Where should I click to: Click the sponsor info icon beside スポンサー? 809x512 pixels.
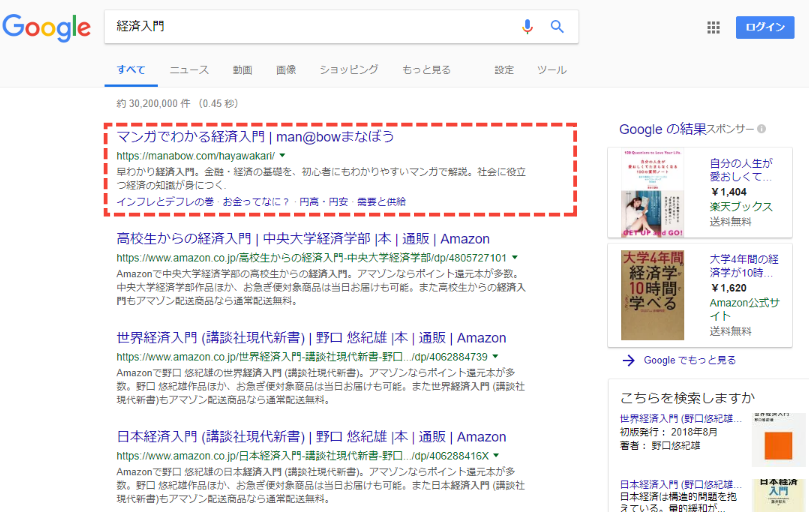coord(761,129)
